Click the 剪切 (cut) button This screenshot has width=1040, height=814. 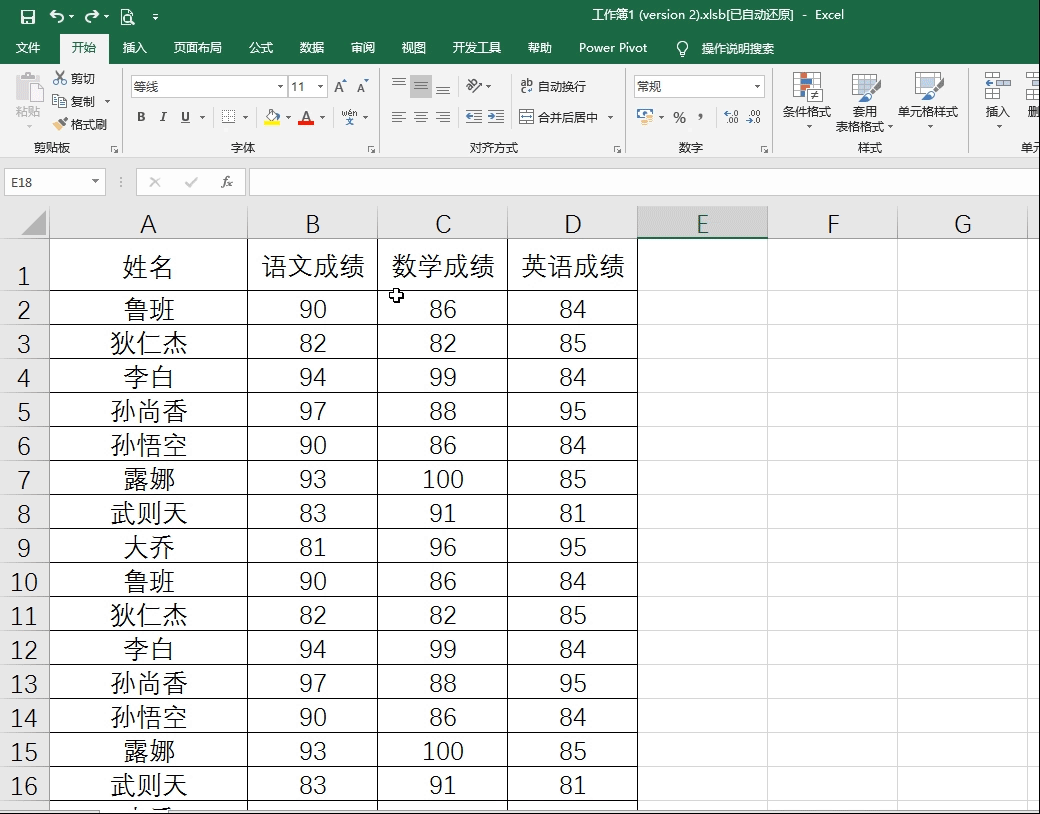coord(74,78)
